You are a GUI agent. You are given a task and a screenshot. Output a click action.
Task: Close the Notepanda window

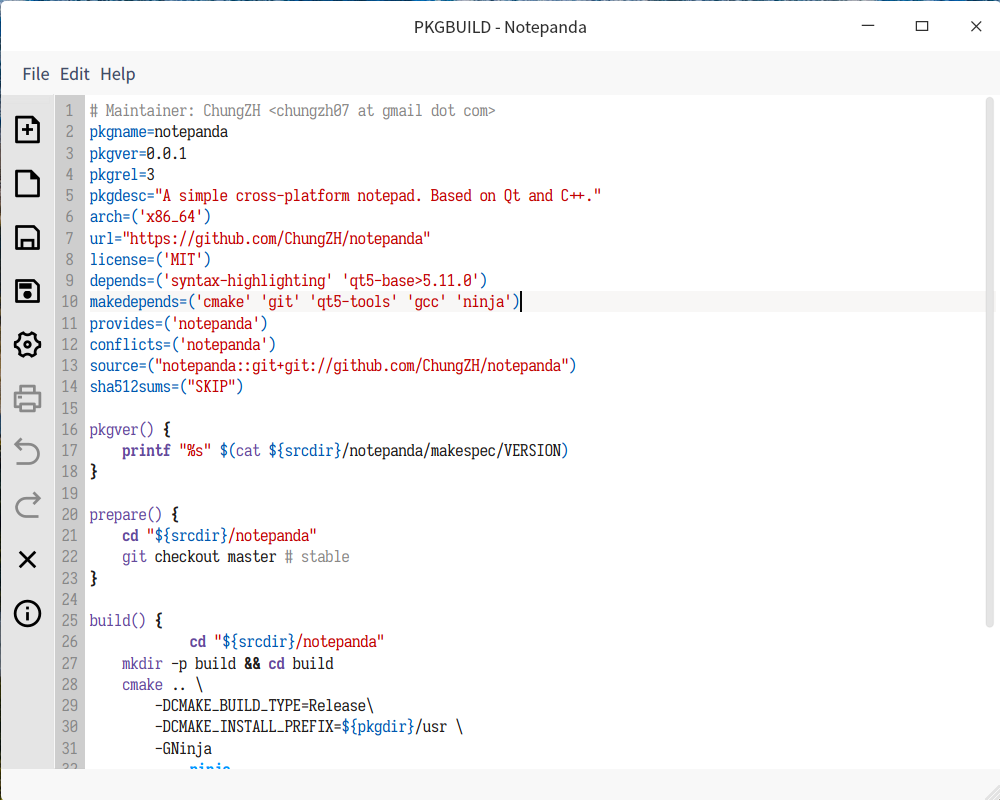coord(976,26)
